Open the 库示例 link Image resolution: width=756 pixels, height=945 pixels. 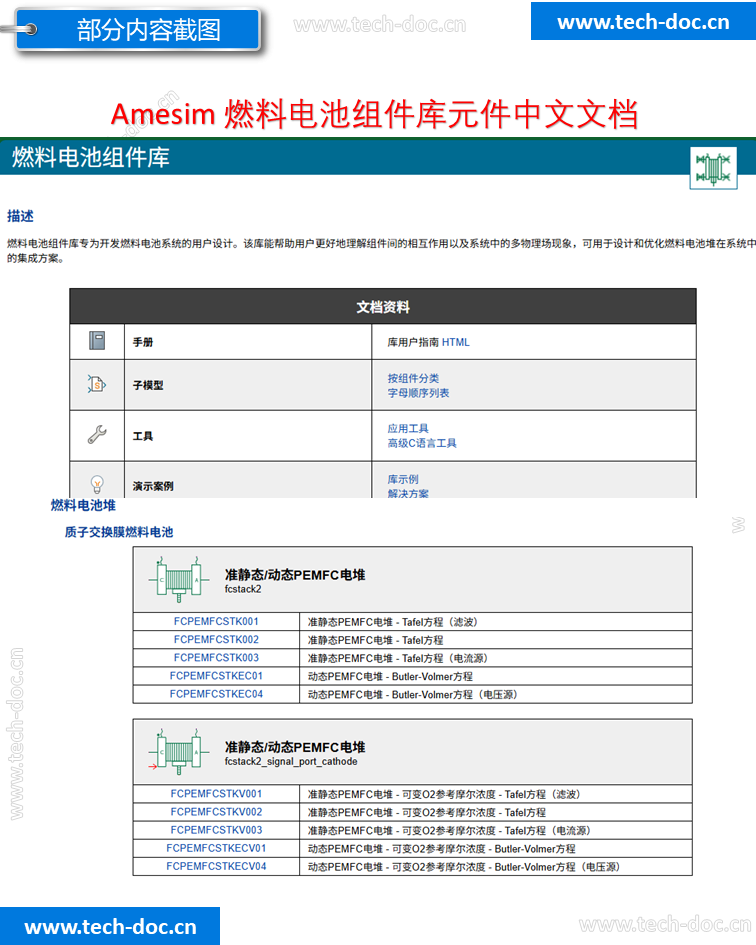[403, 479]
